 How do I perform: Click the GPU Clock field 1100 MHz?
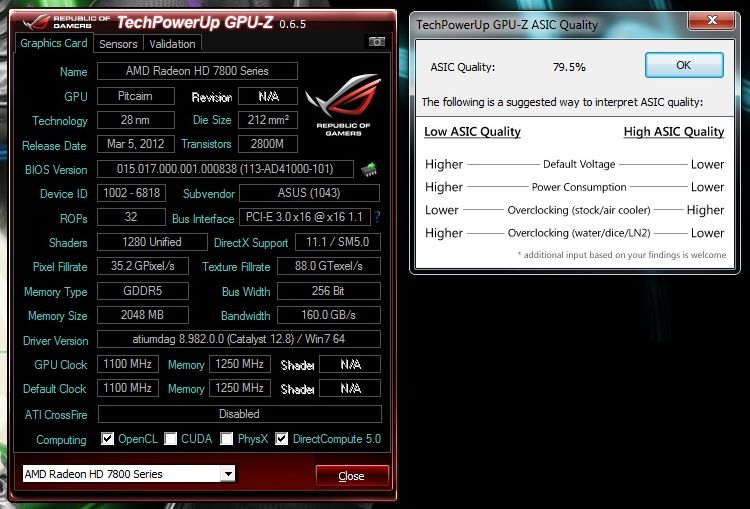tap(128, 364)
